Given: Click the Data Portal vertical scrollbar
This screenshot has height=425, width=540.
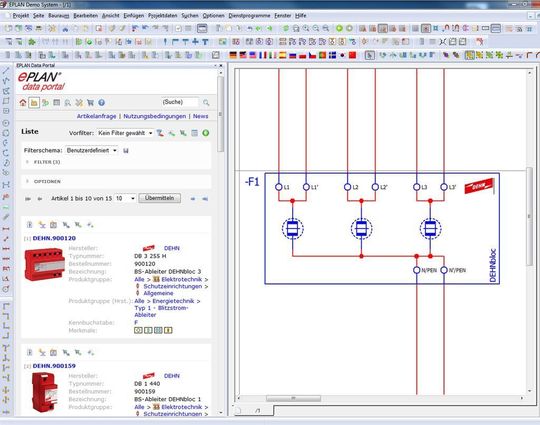Looking at the screenshot, I should pos(220,114).
